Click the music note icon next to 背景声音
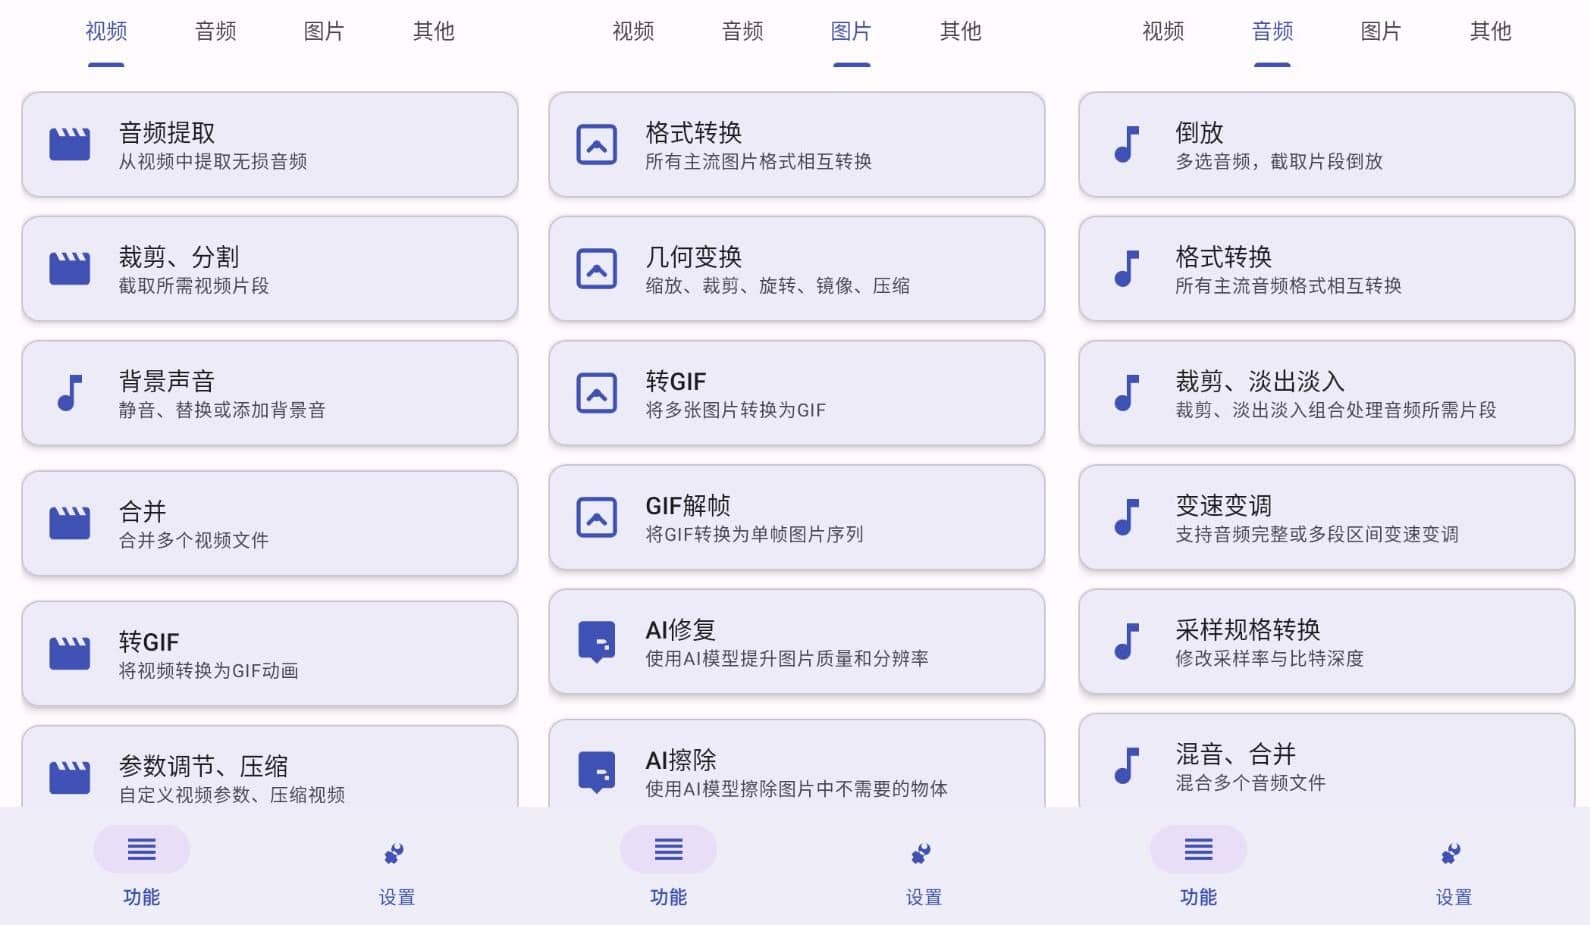1590x925 pixels. click(x=70, y=393)
